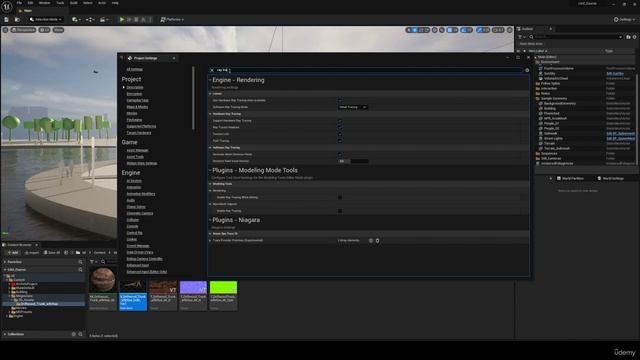Click the Lit view mode button
The height and width of the screenshot is (360, 640).
(x=44, y=30)
